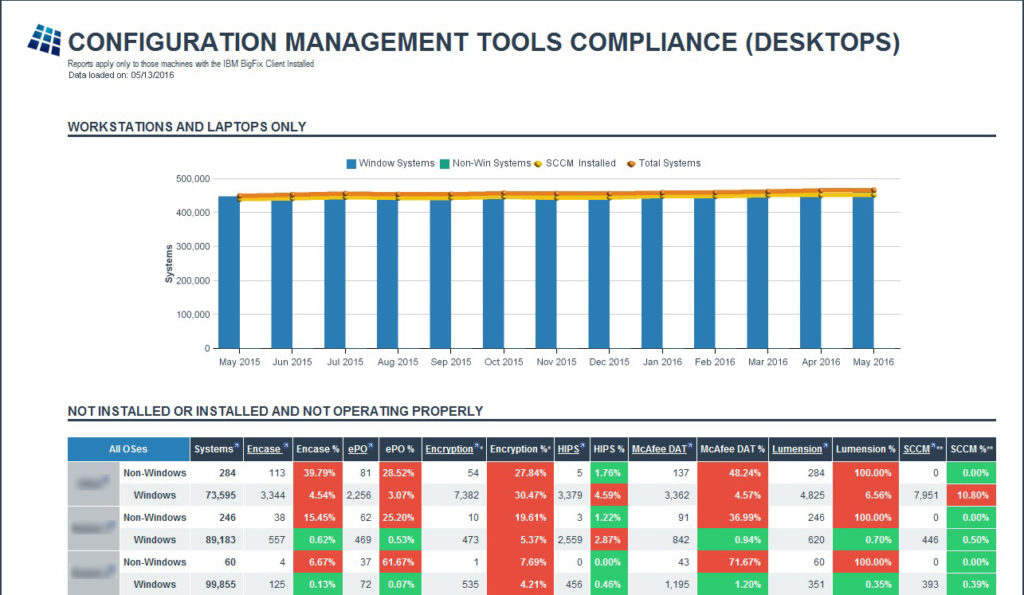Viewport: 1024px width, 595px height.
Task: Click the Workstations and Laptops Only heading
Action: click(x=187, y=127)
